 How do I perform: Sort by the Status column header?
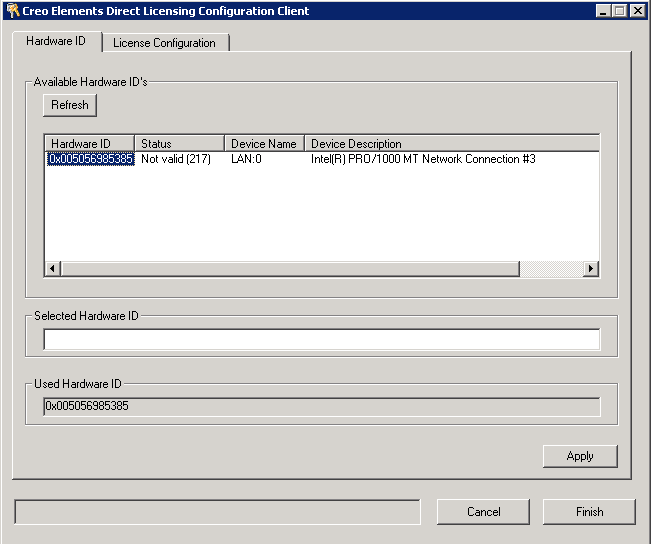point(179,144)
